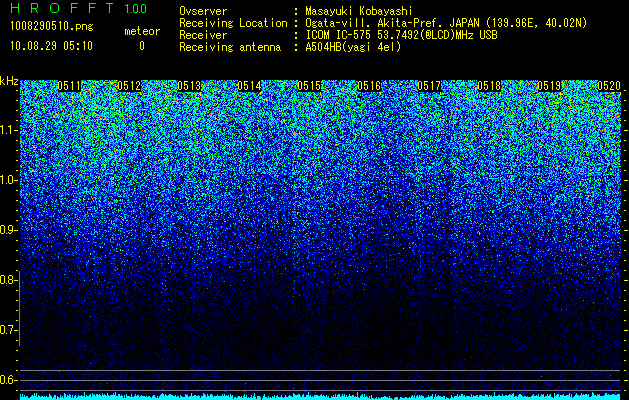Click the 0.8 frequency axis label
Screen dimensions: 629x400
8,280
